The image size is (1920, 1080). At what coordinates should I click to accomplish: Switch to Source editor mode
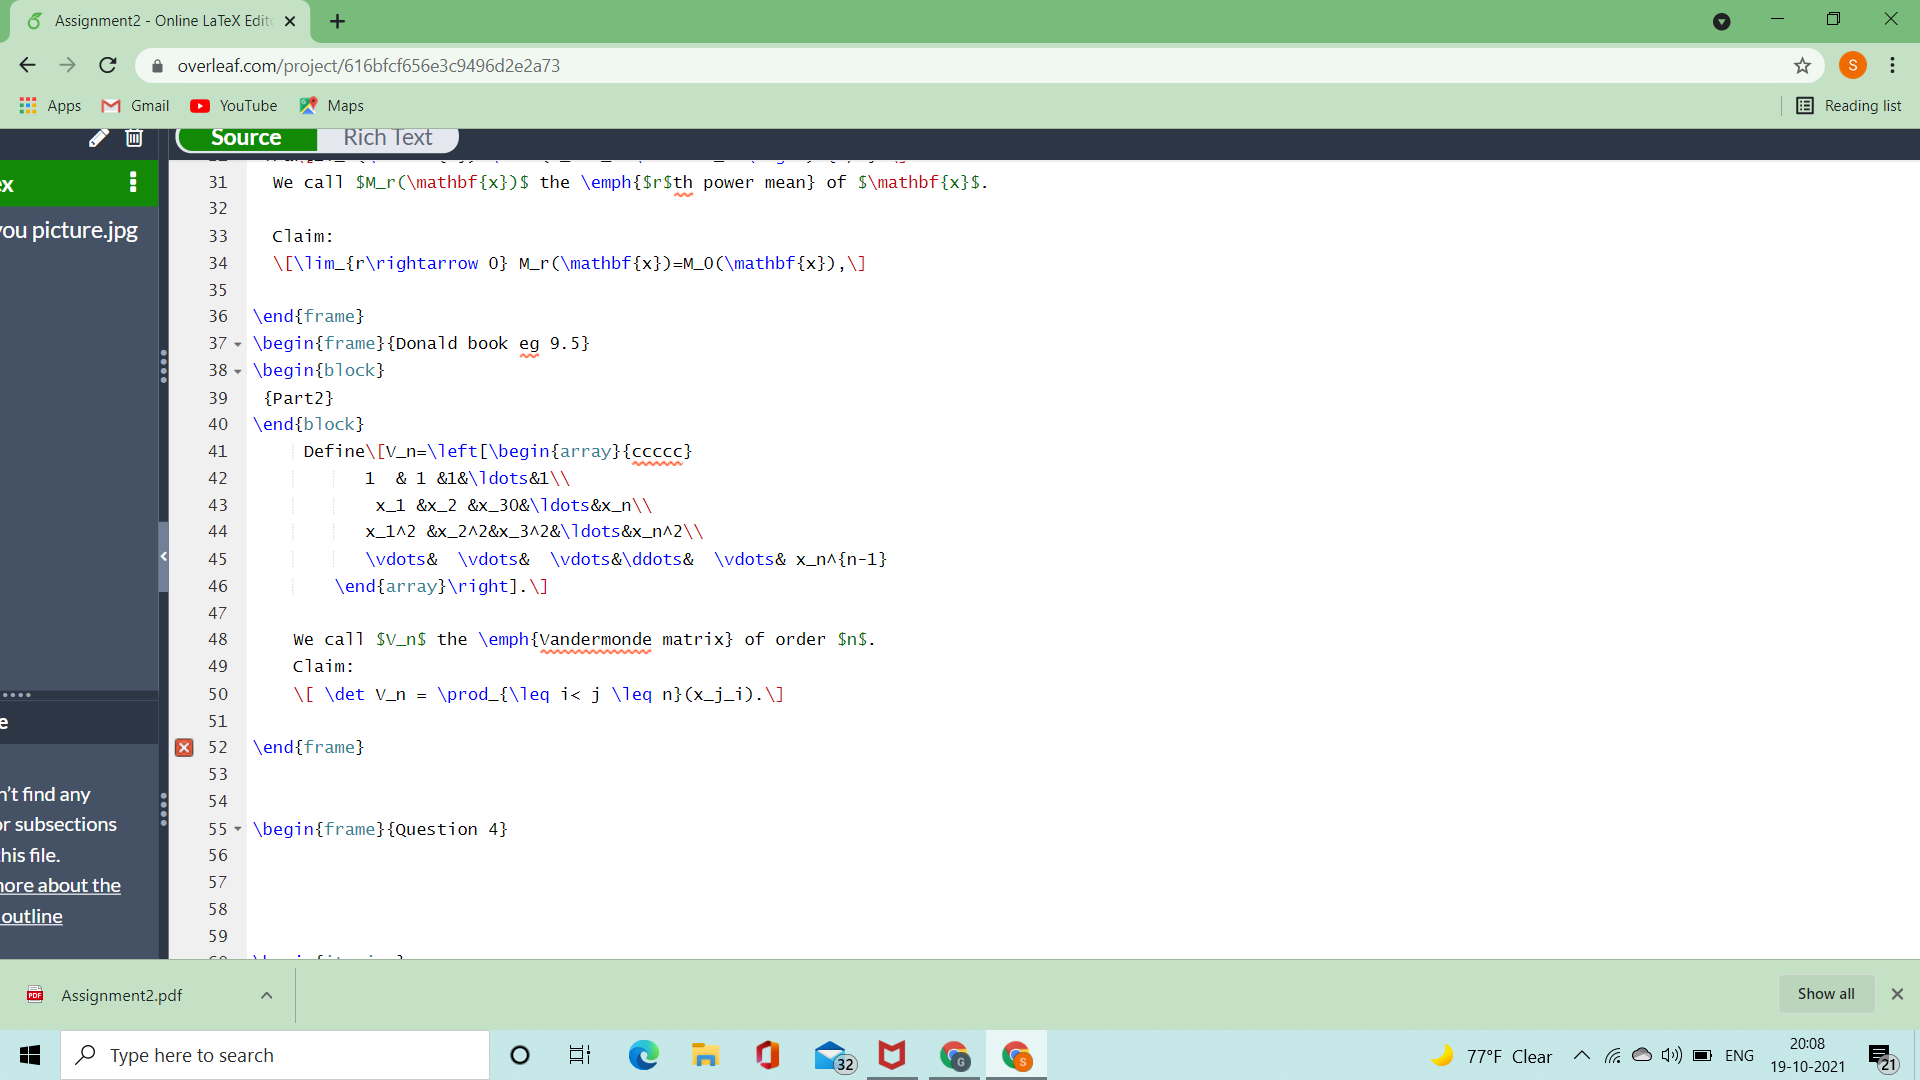coord(246,138)
